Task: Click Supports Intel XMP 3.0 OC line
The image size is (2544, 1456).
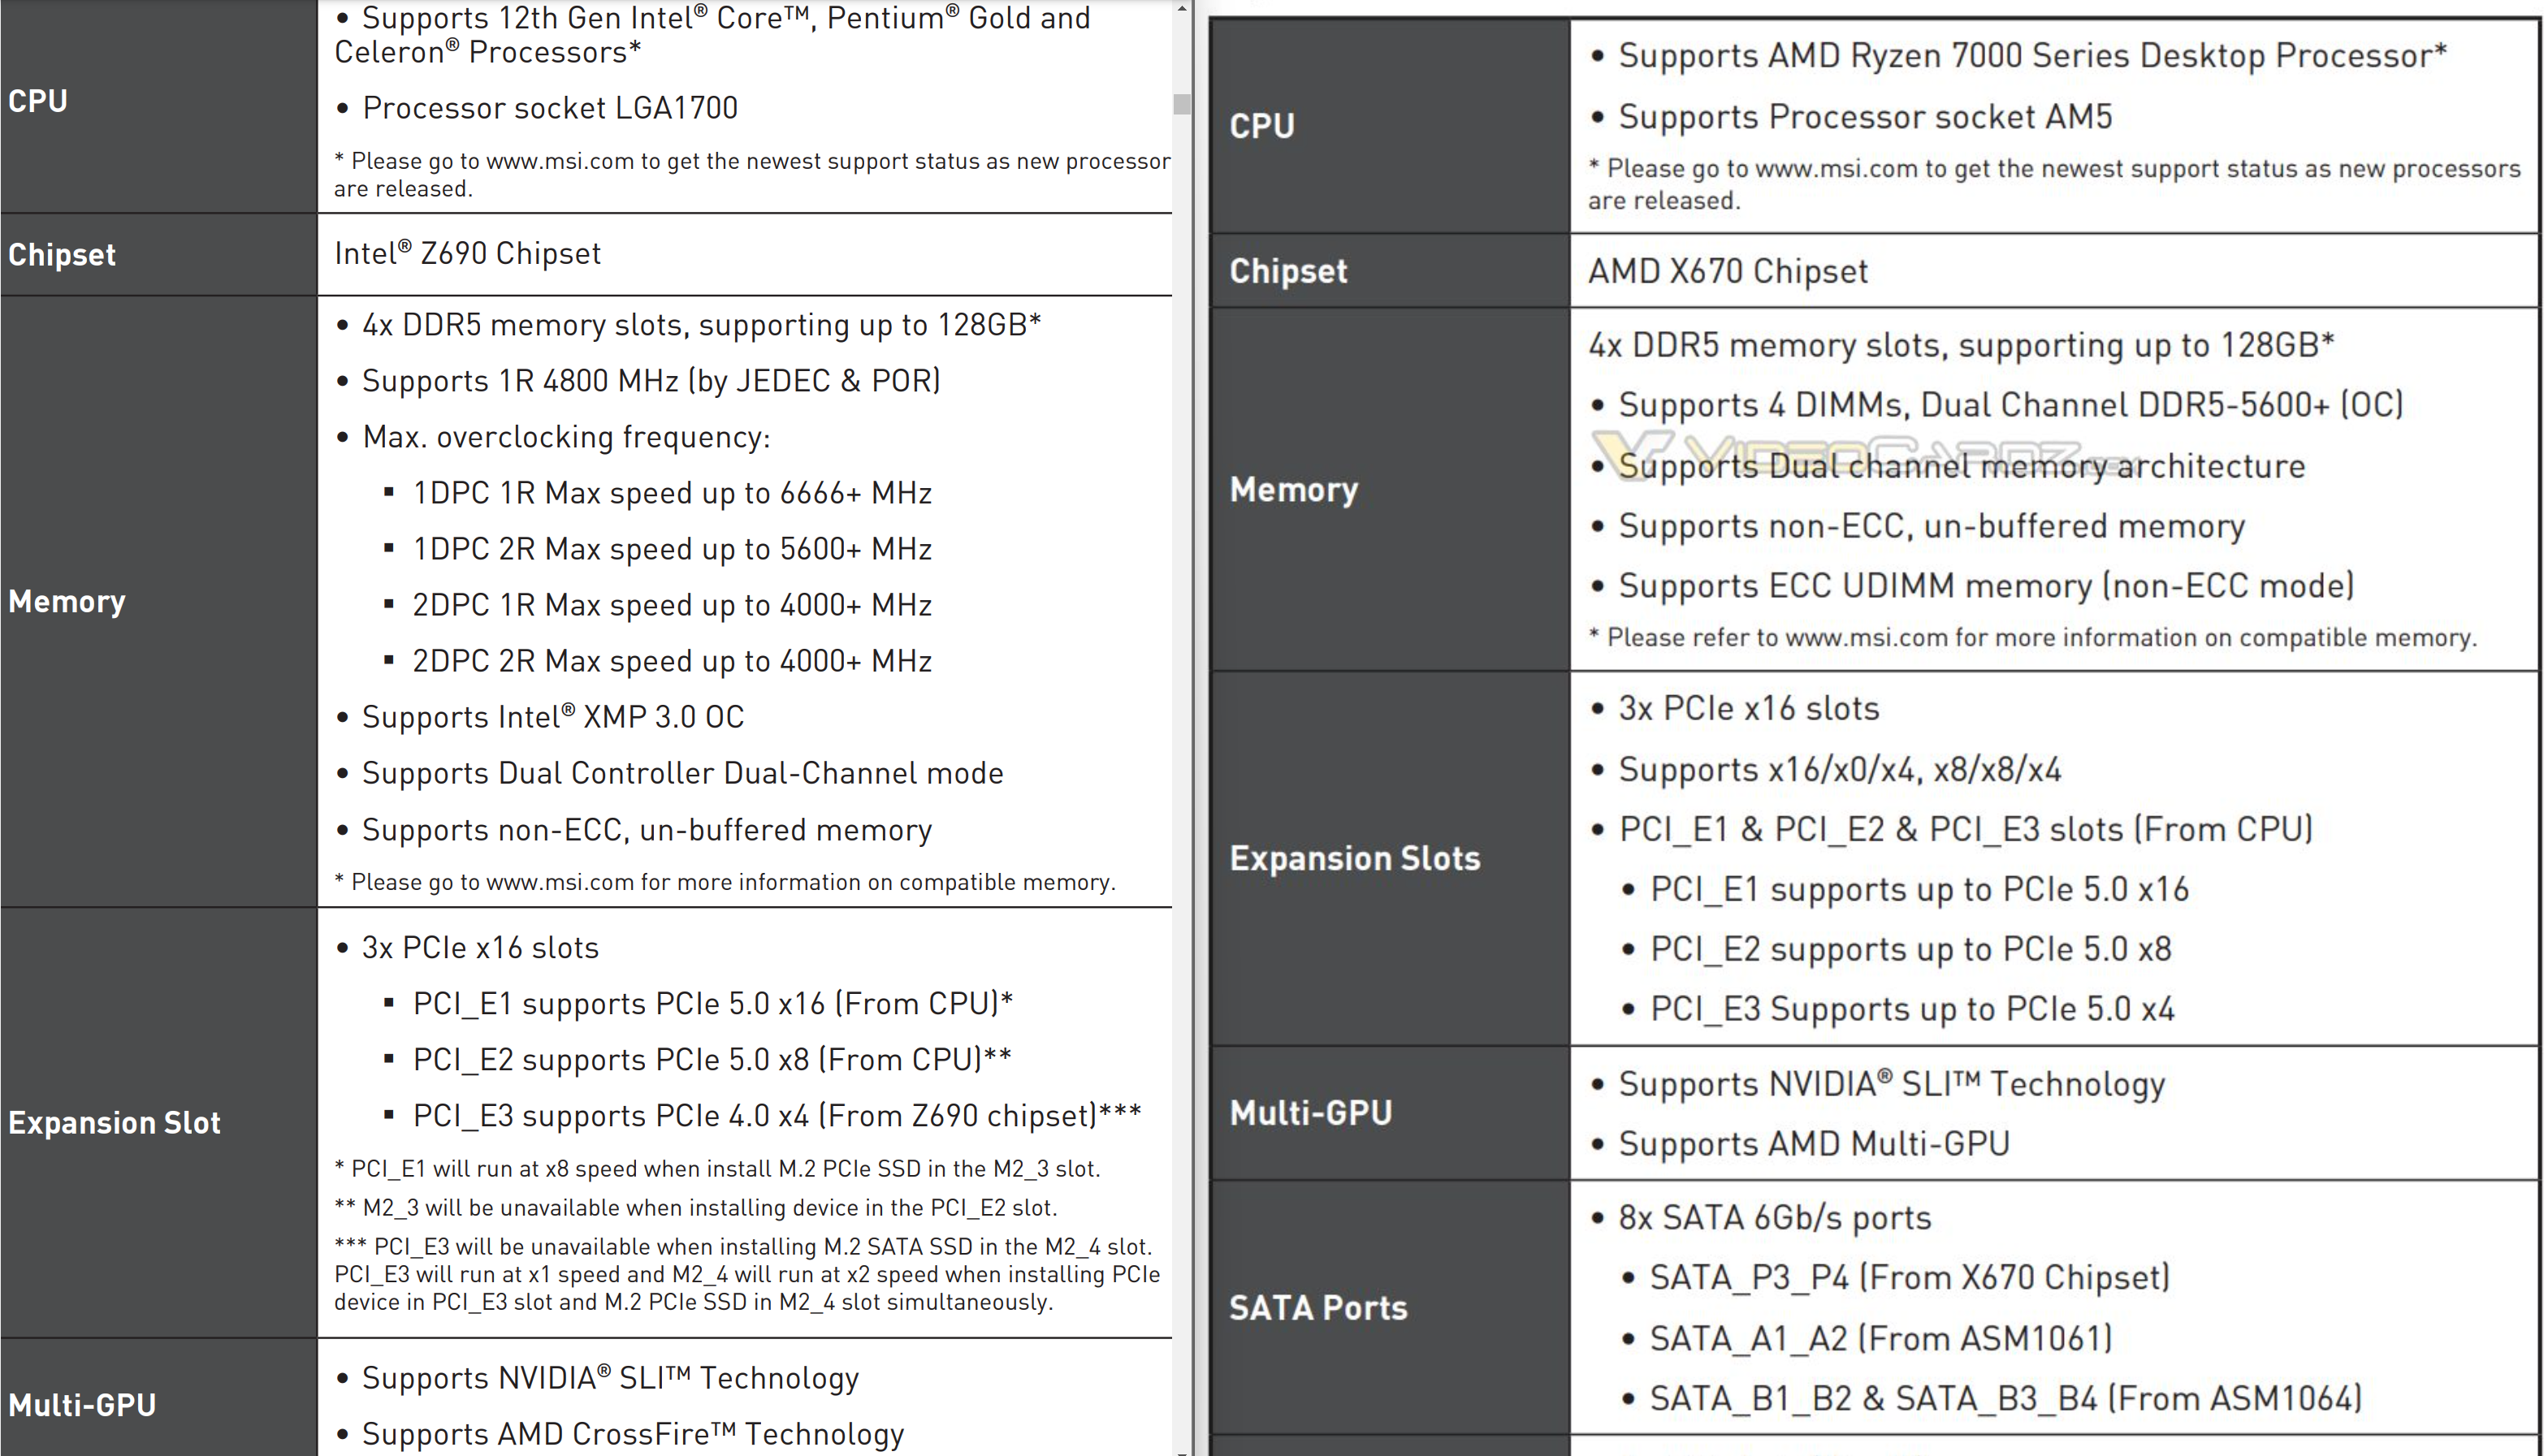Action: [552, 717]
